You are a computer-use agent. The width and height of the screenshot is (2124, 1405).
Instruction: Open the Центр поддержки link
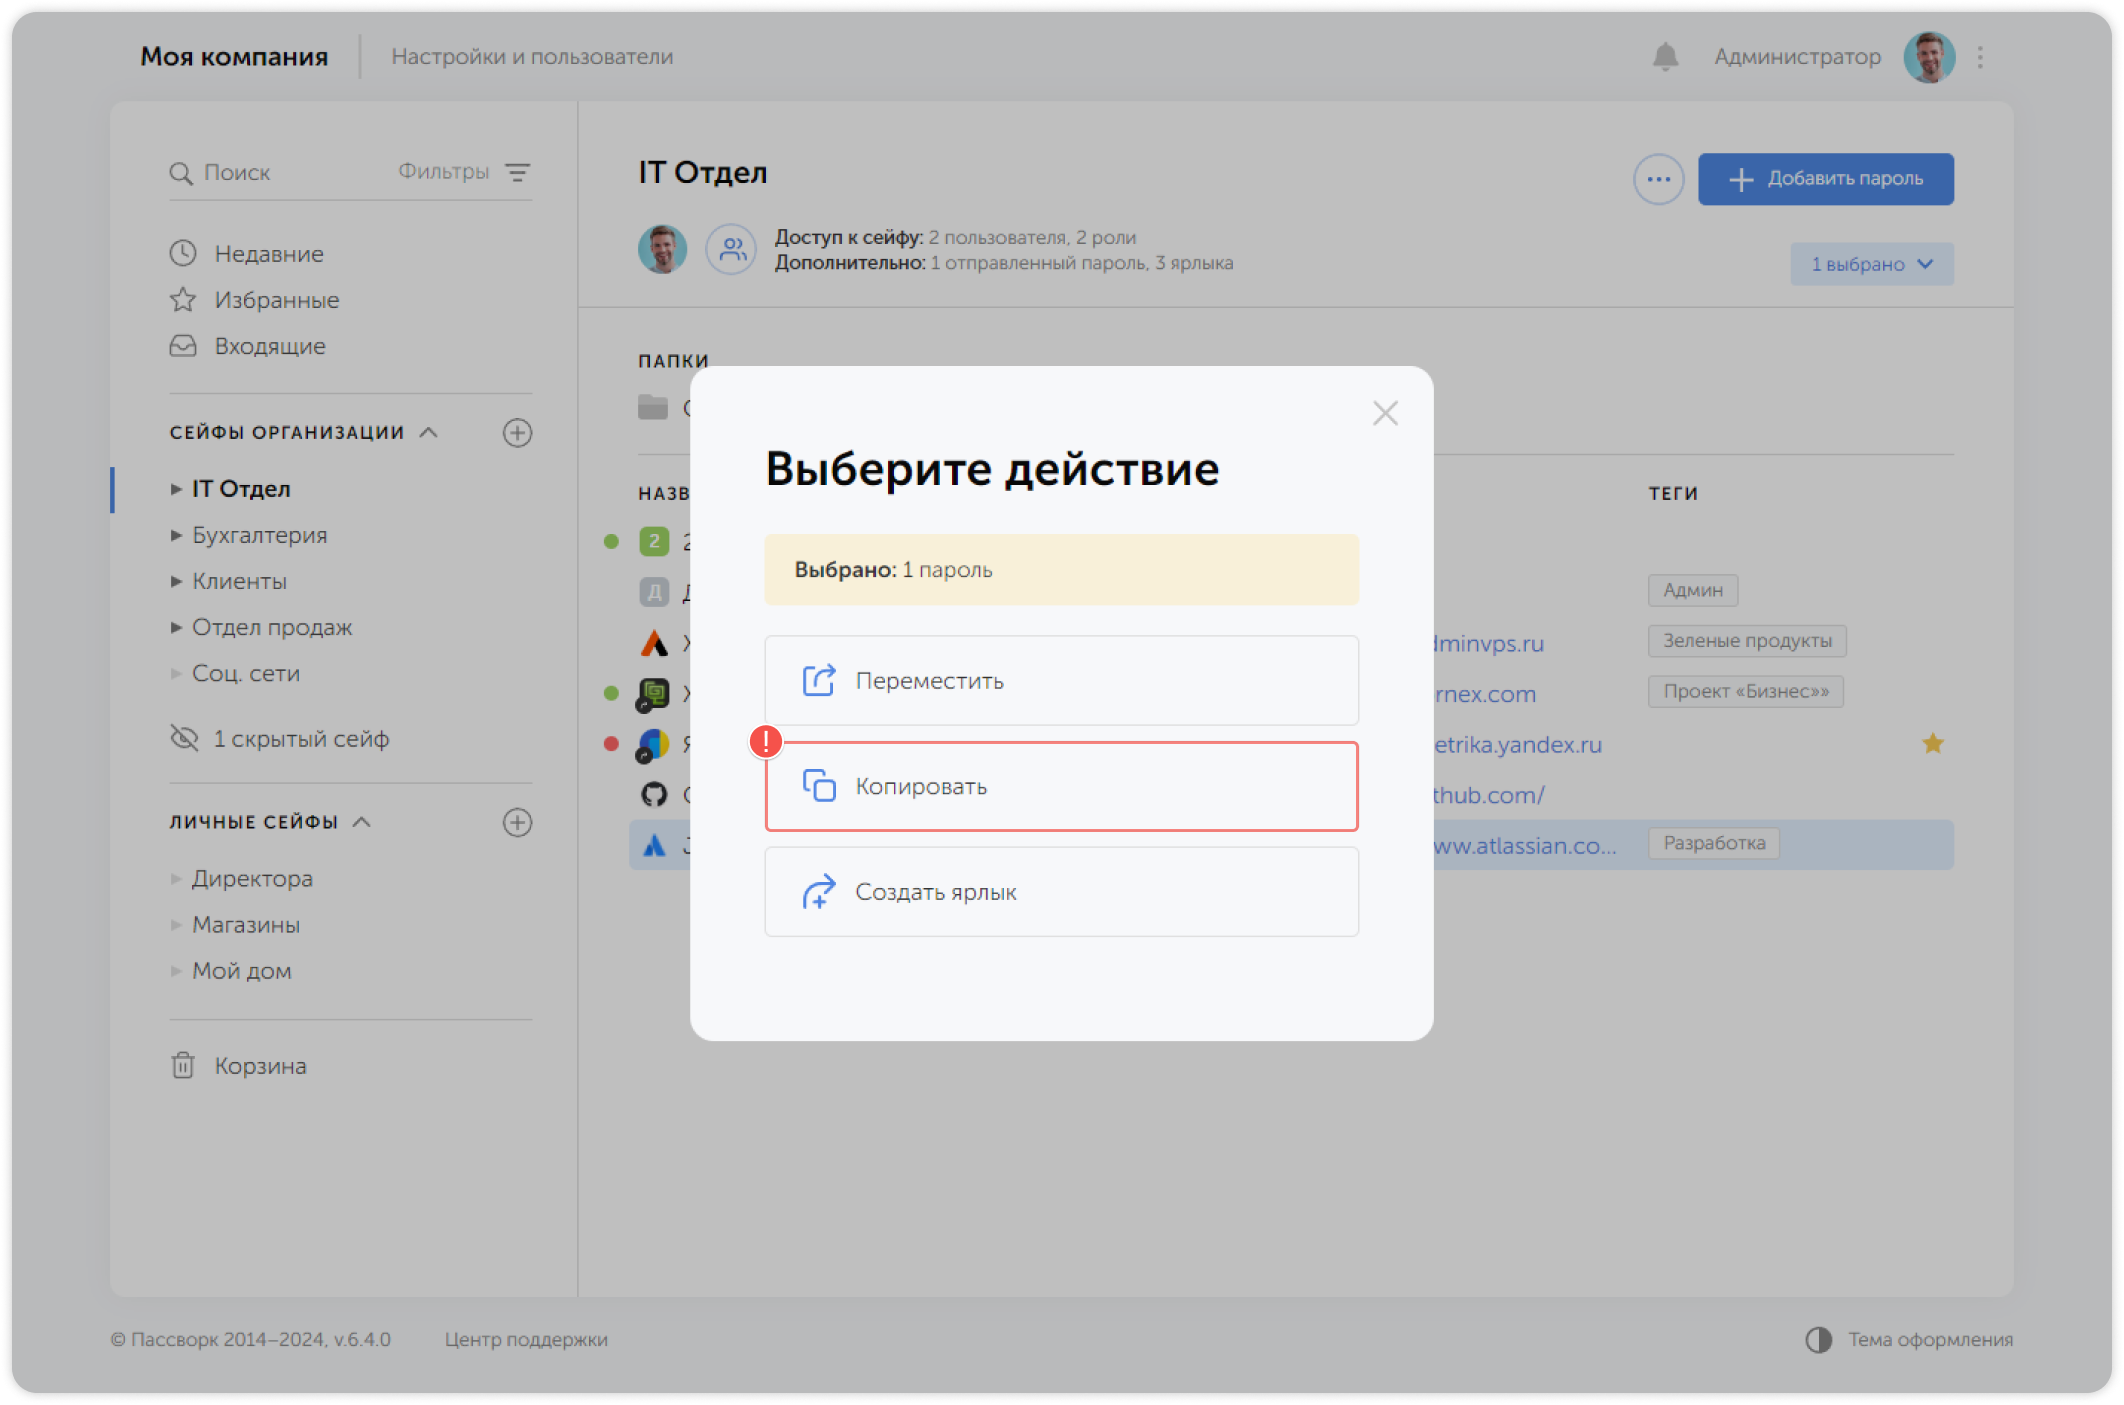click(x=526, y=1339)
